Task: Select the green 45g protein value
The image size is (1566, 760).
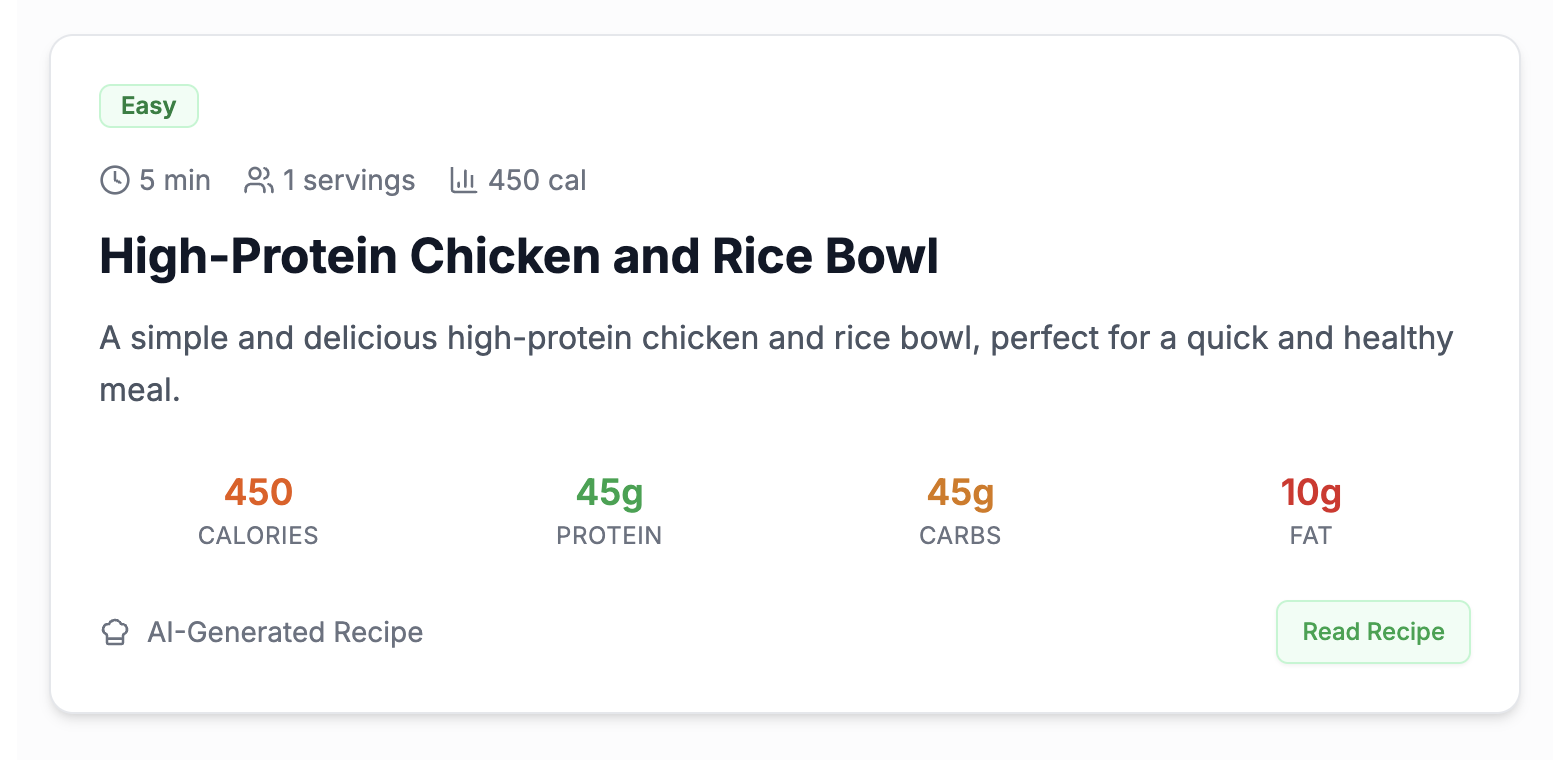Action: pyautogui.click(x=609, y=492)
